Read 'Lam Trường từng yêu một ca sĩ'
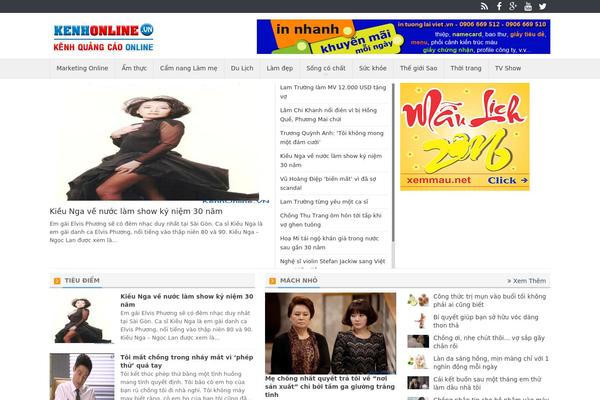Viewport: 600px width, 400px height. [x=324, y=202]
